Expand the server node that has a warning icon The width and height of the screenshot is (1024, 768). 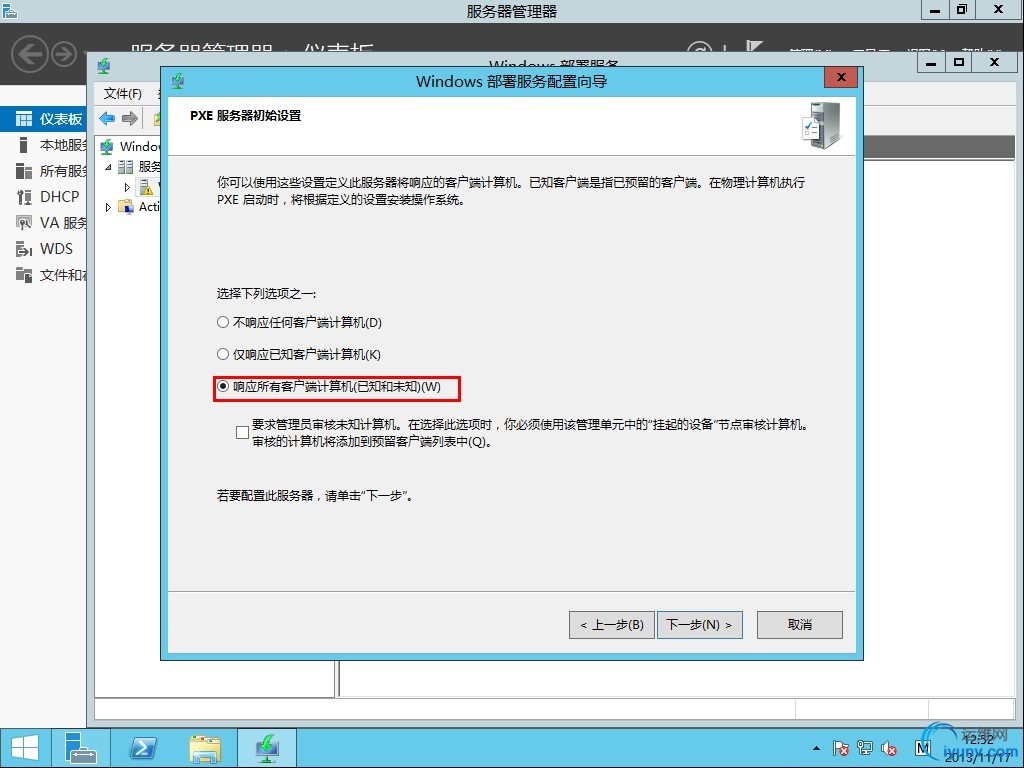pyautogui.click(x=127, y=187)
